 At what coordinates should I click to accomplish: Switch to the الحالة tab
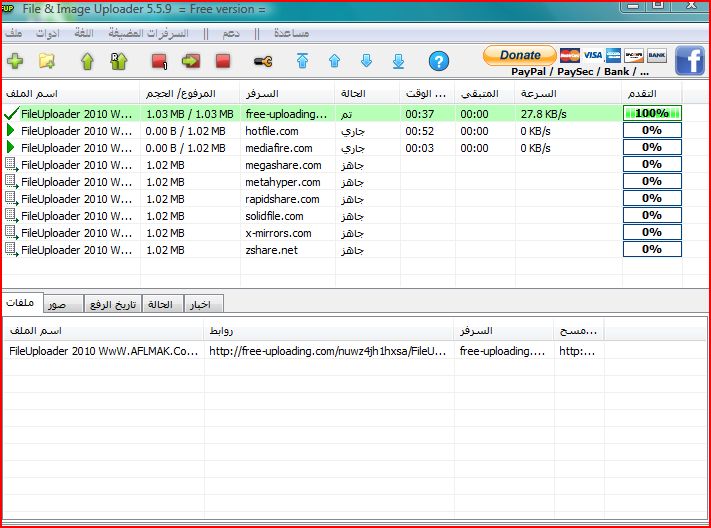tap(163, 304)
